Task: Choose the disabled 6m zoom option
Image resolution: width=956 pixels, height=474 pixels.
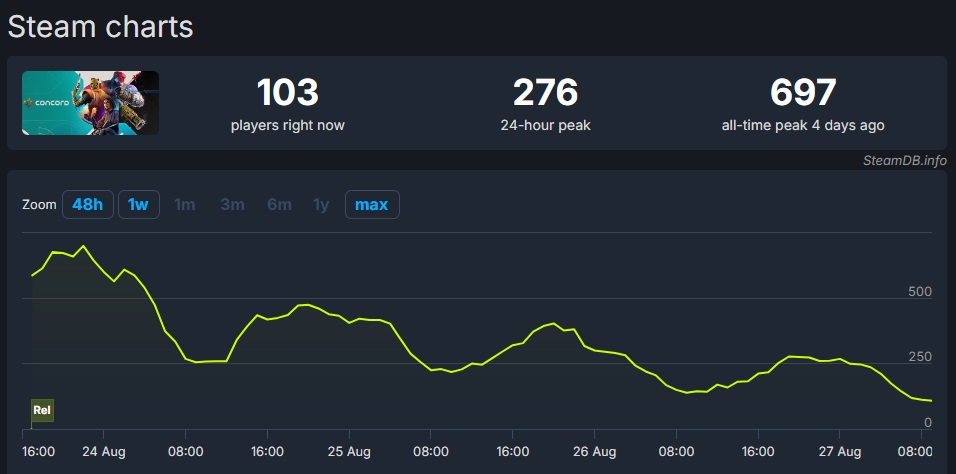Action: coord(279,205)
